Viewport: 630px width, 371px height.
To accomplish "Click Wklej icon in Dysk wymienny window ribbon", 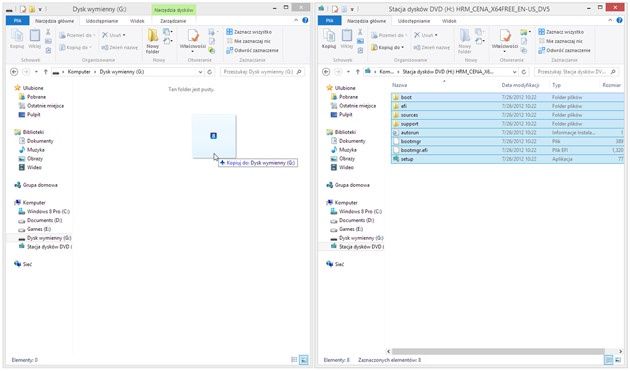I will pyautogui.click(x=35, y=39).
